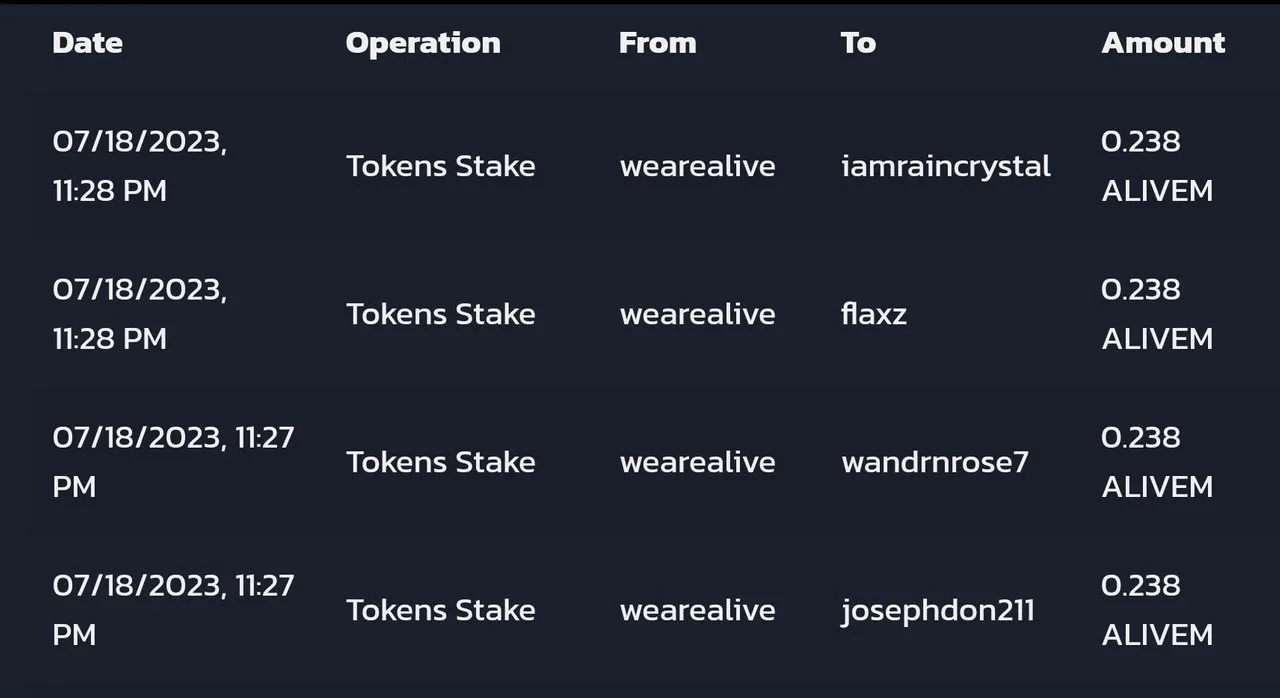Click the date in the josephdon211 row
1280x698 pixels.
coord(173,610)
